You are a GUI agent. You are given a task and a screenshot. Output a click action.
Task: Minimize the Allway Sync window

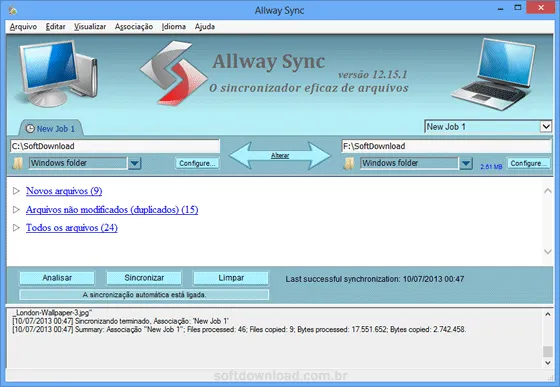click(500, 8)
